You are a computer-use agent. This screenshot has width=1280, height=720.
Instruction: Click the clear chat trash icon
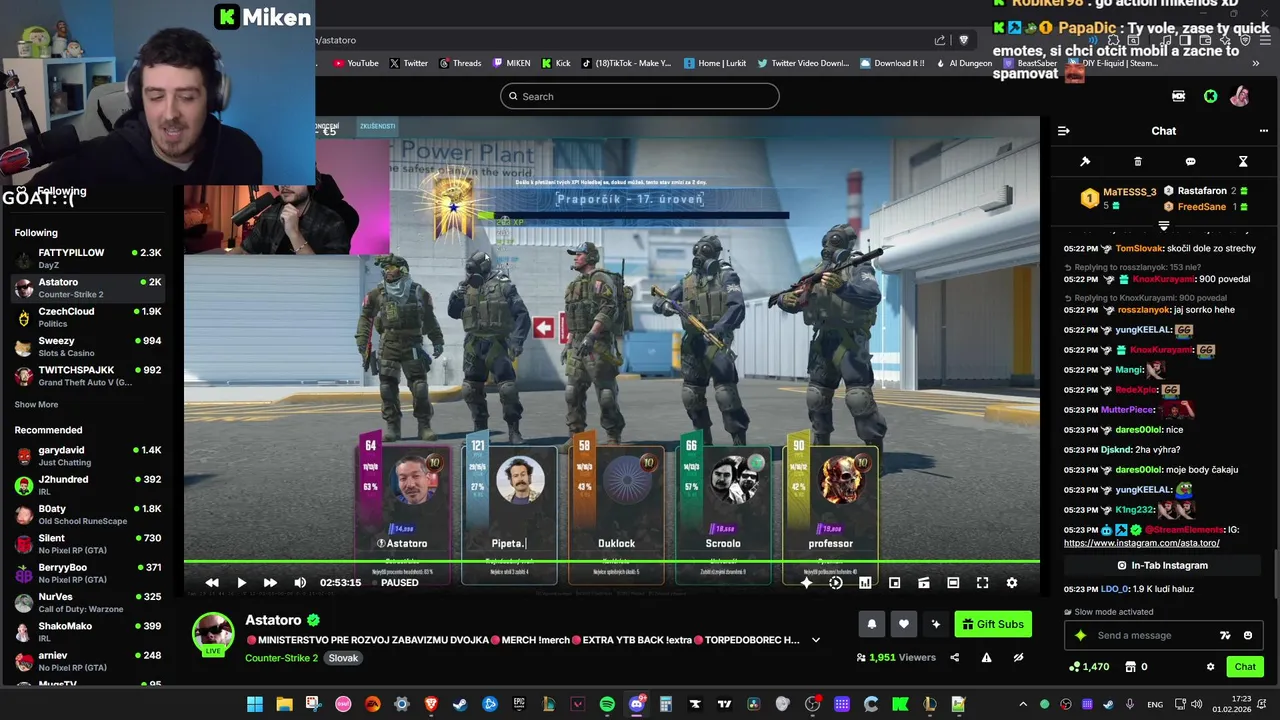coord(1138,161)
